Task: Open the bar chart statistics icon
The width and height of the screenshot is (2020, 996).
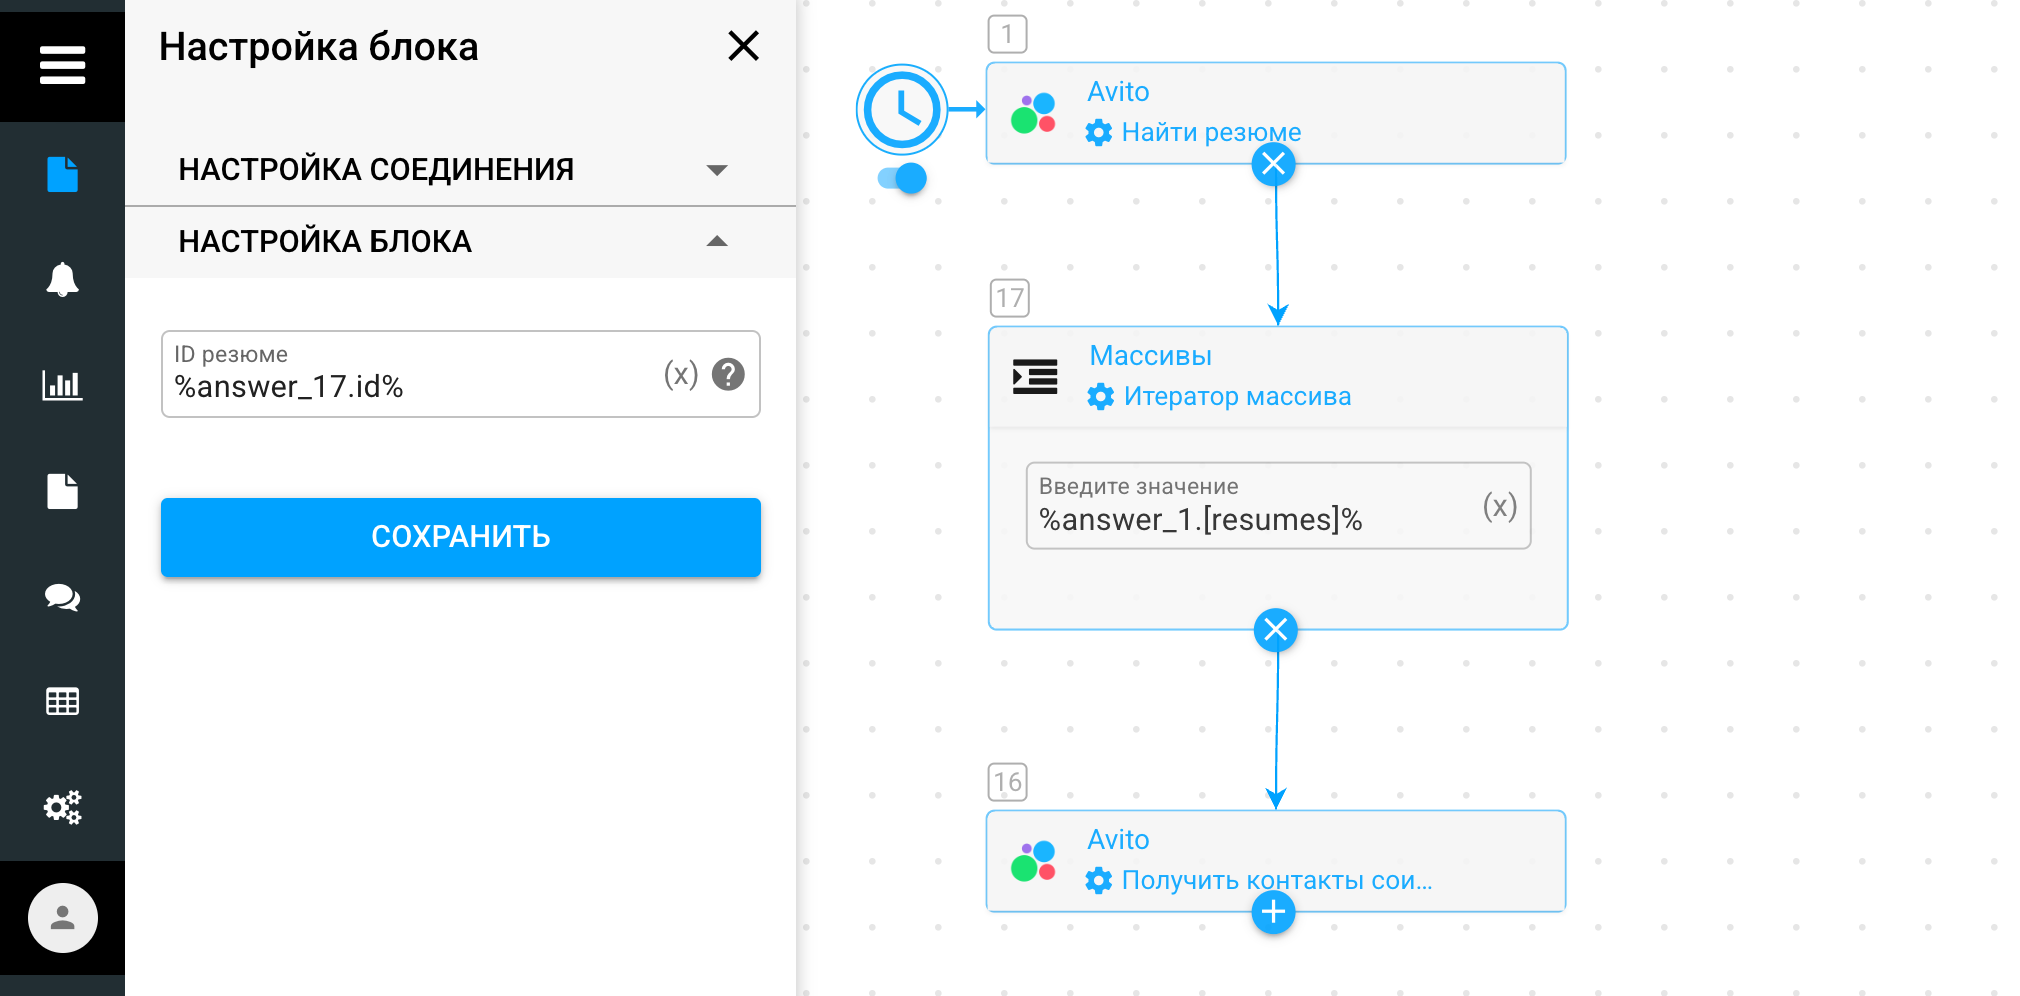Action: click(x=62, y=385)
